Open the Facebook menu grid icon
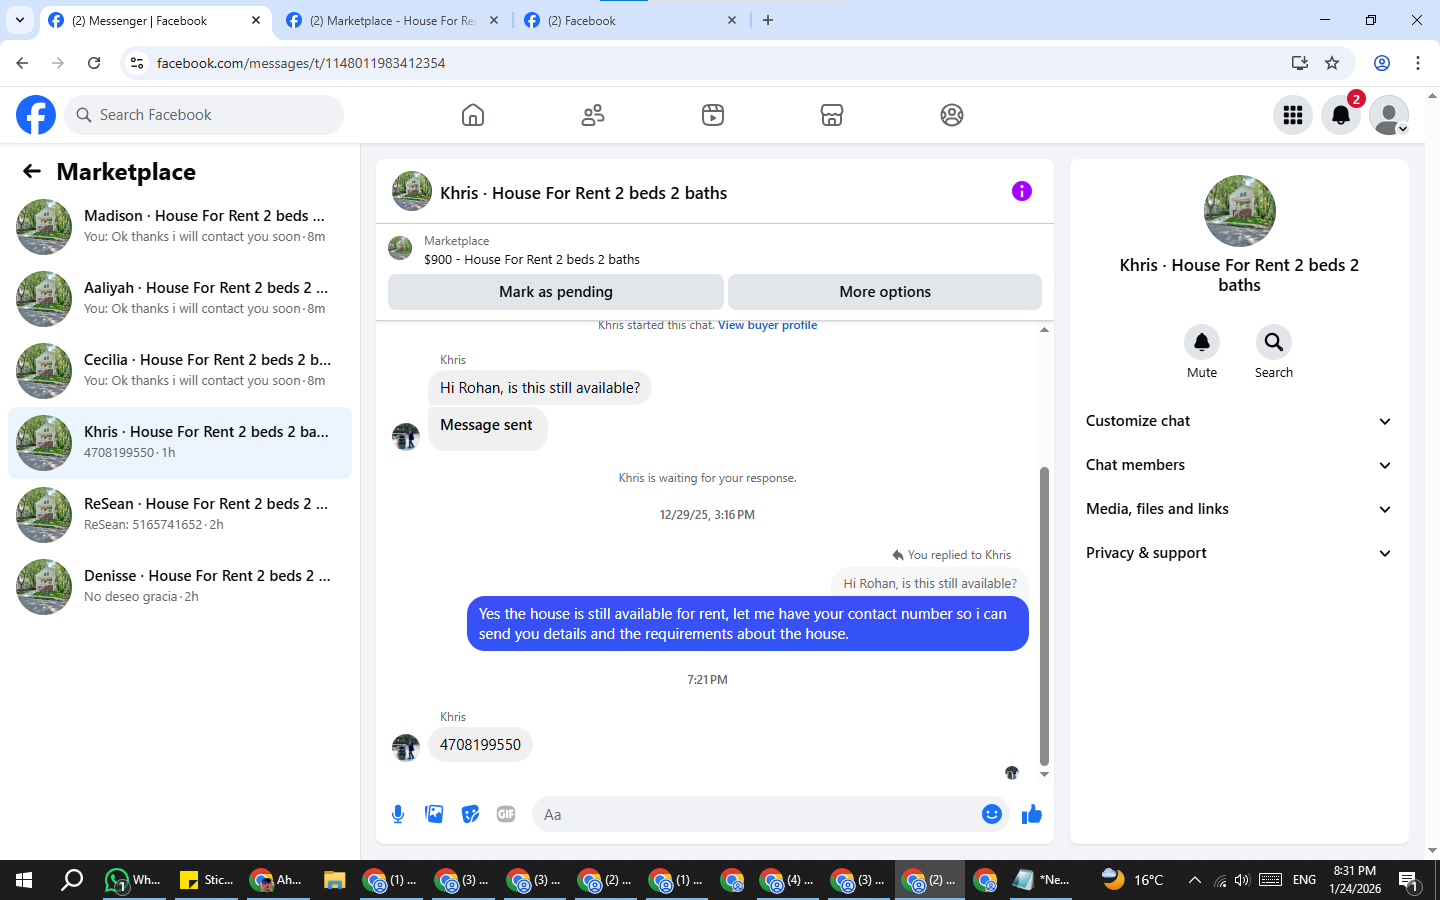Viewport: 1440px width, 900px height. coord(1293,115)
